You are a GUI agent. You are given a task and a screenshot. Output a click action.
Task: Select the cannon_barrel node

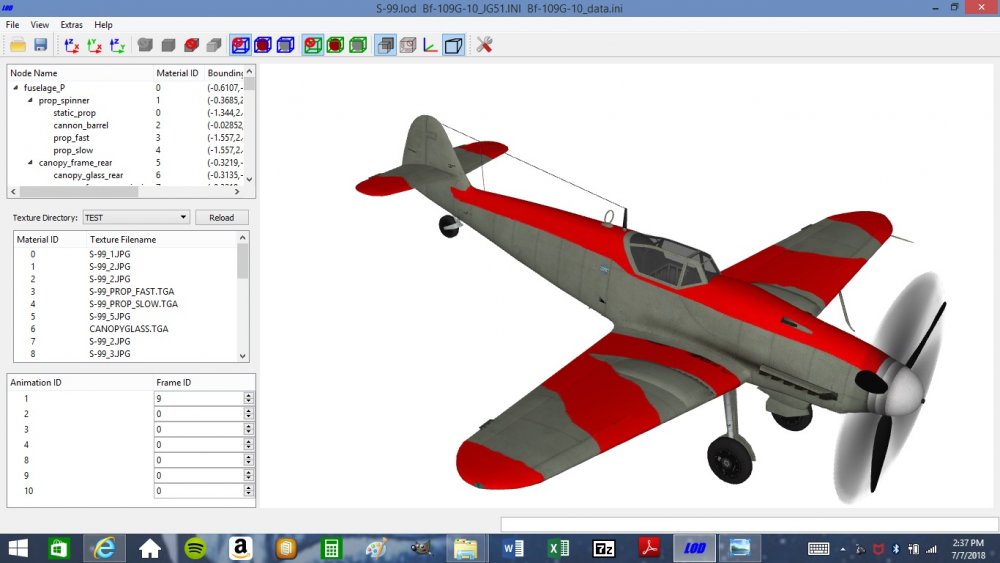tap(81, 125)
